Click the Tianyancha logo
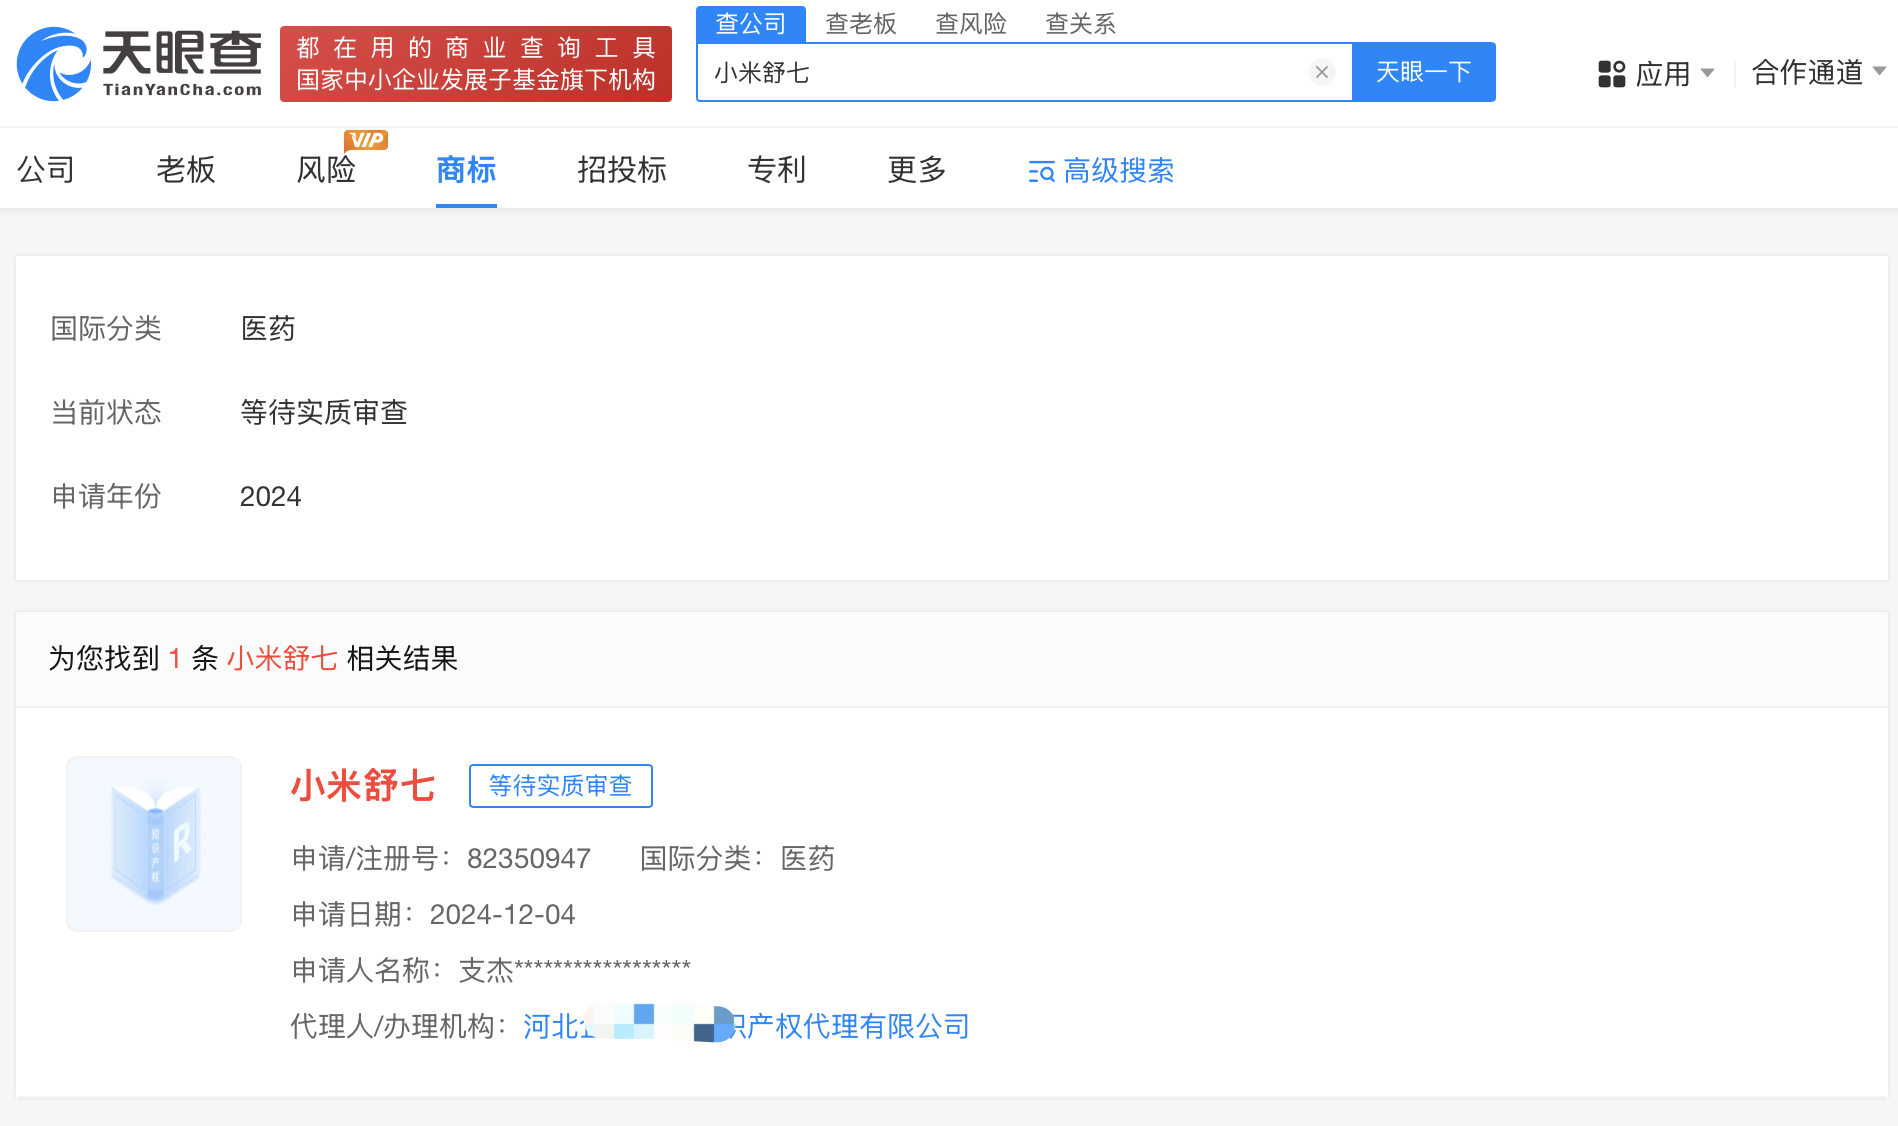Viewport: 1898px width, 1126px height. click(139, 63)
